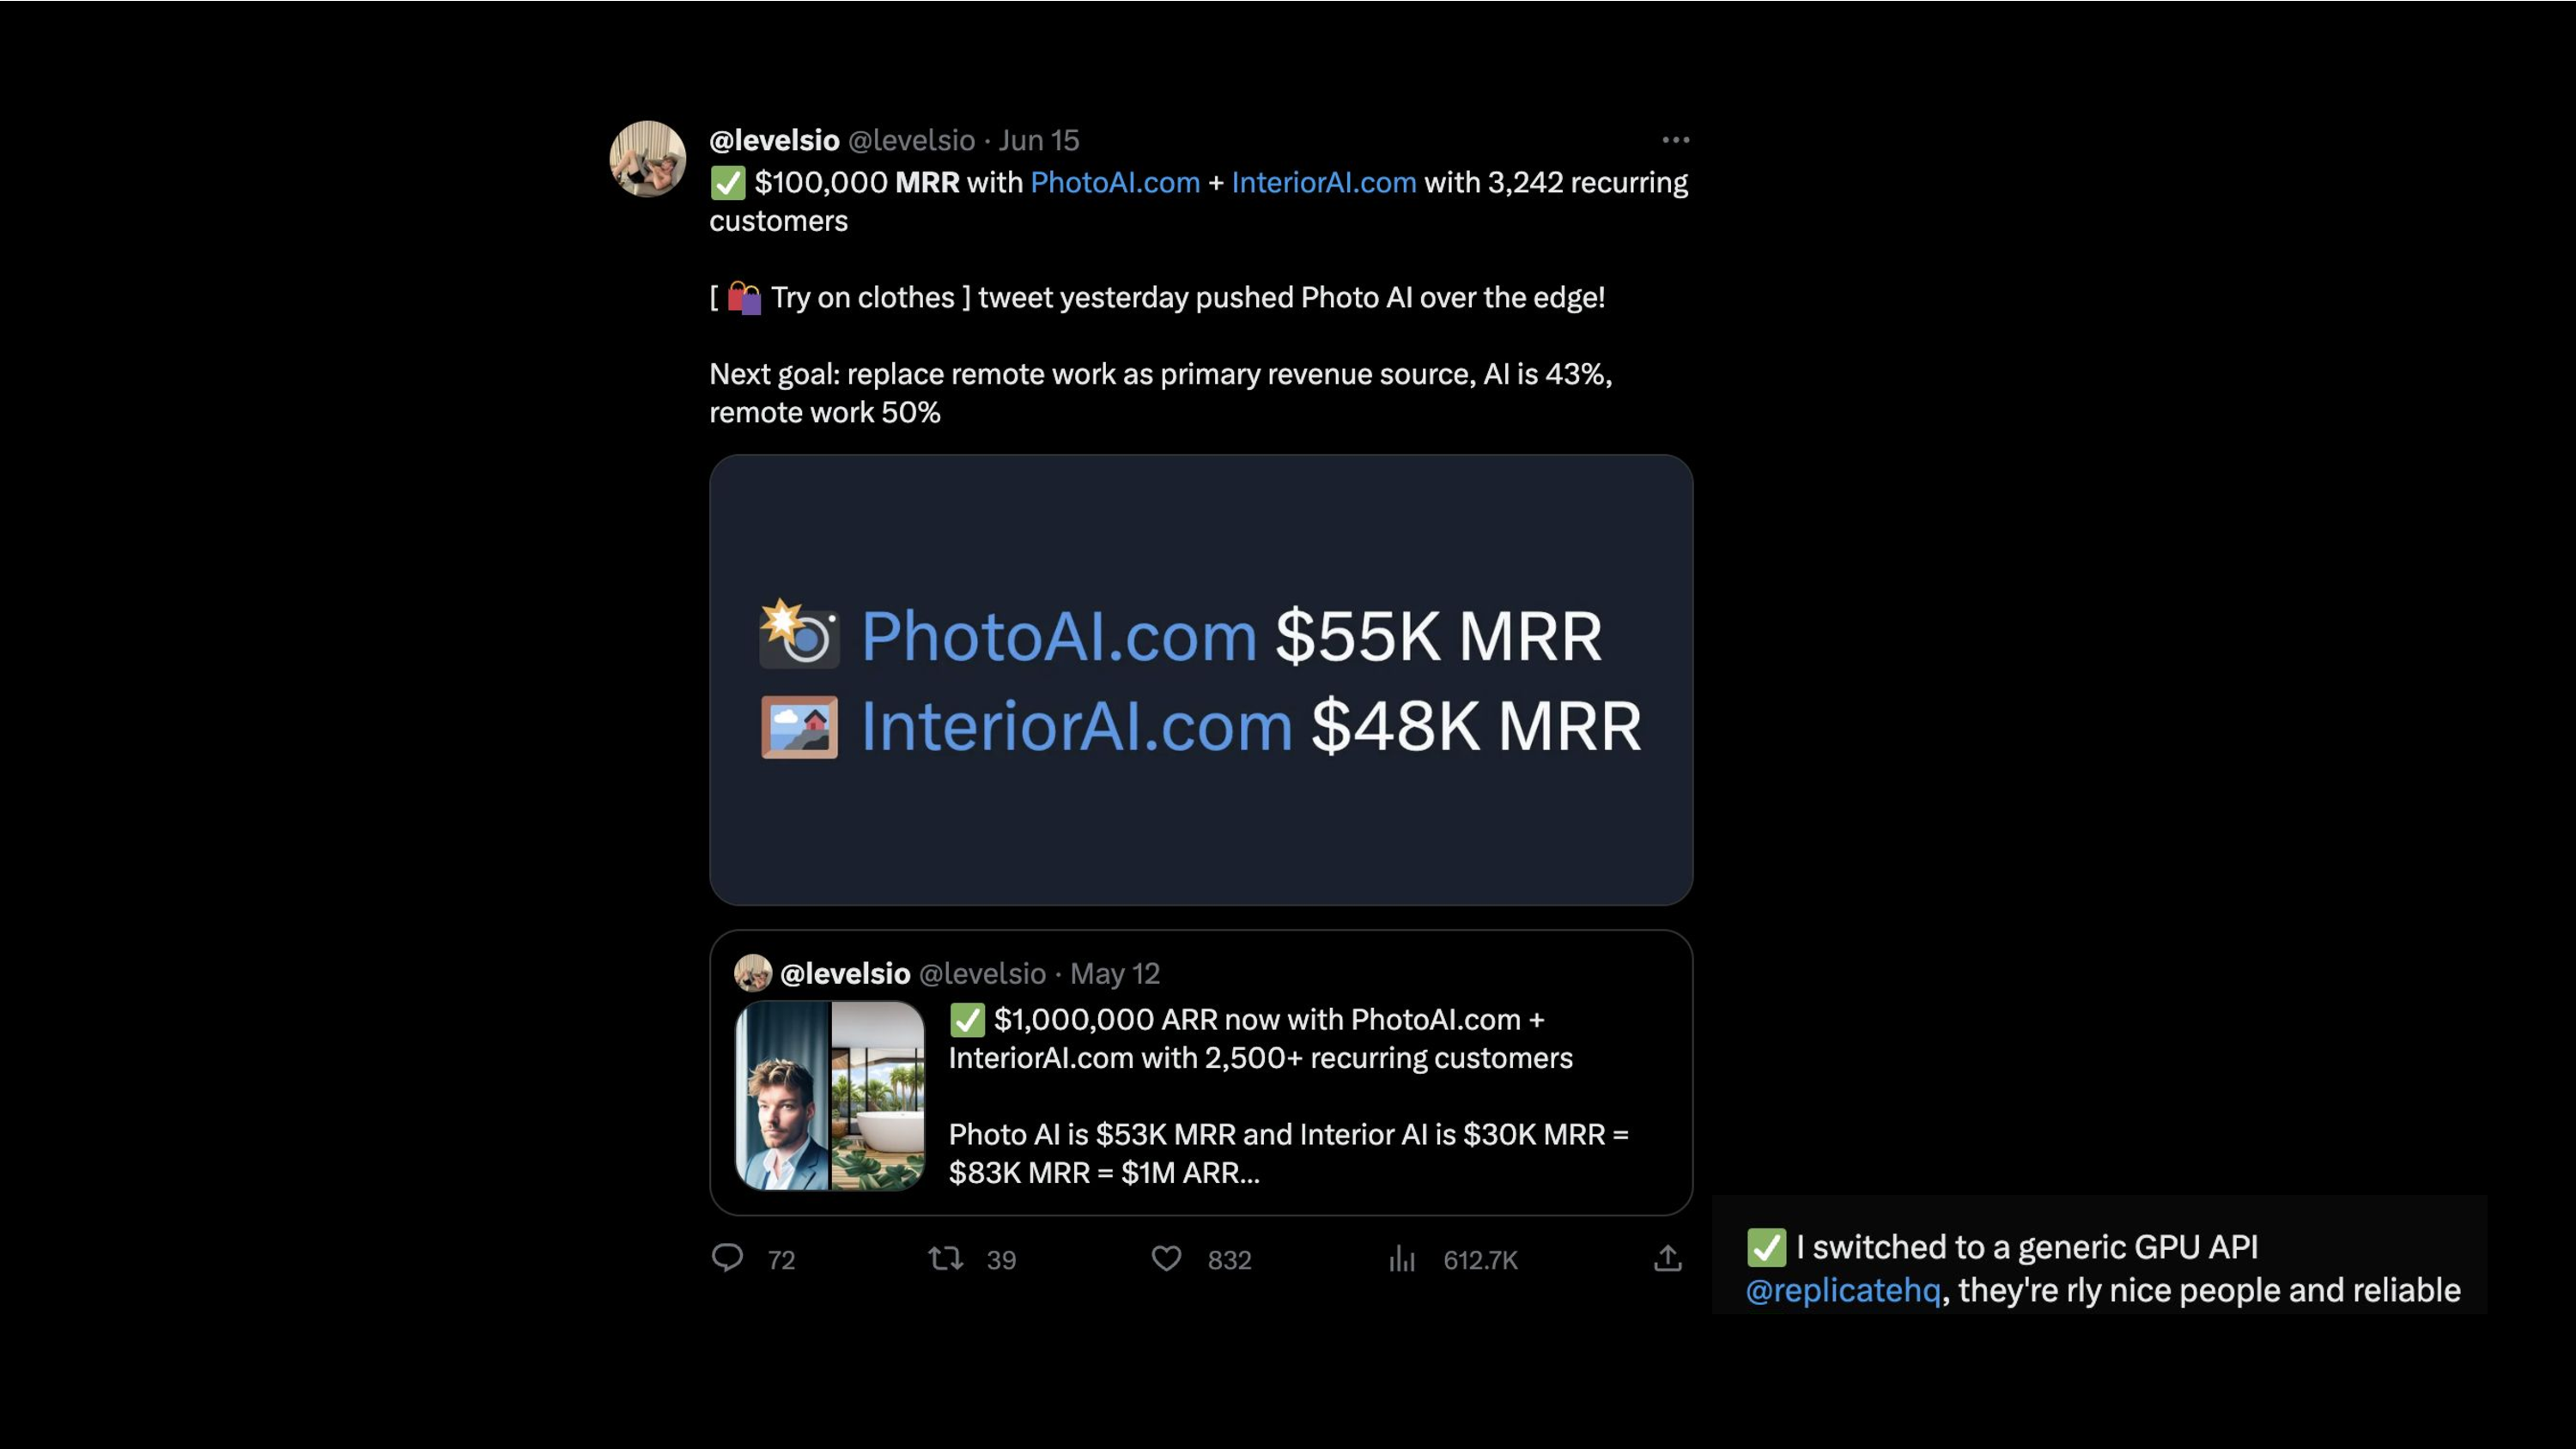Click the reply speech bubble icon

click(x=727, y=1258)
